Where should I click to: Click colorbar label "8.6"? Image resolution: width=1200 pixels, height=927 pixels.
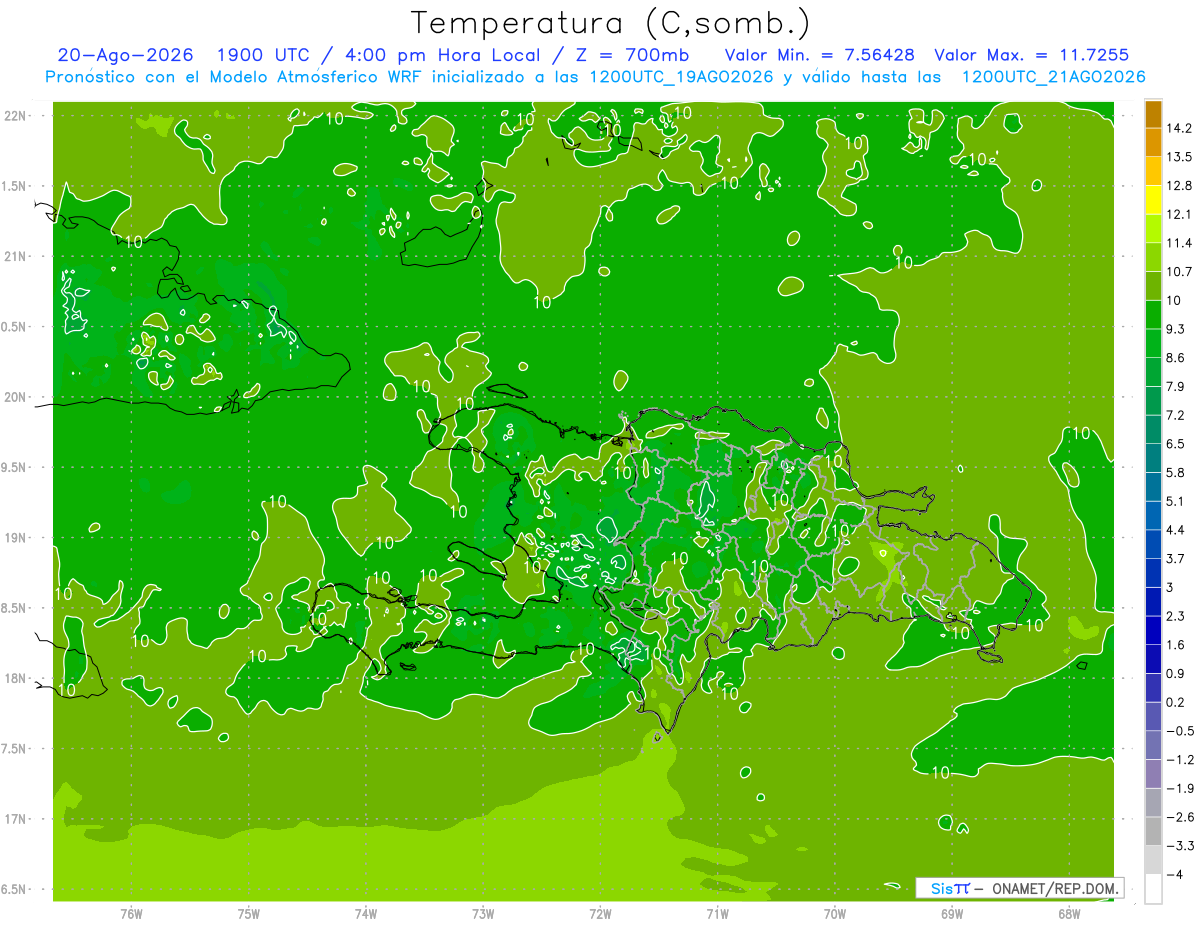point(1176,358)
